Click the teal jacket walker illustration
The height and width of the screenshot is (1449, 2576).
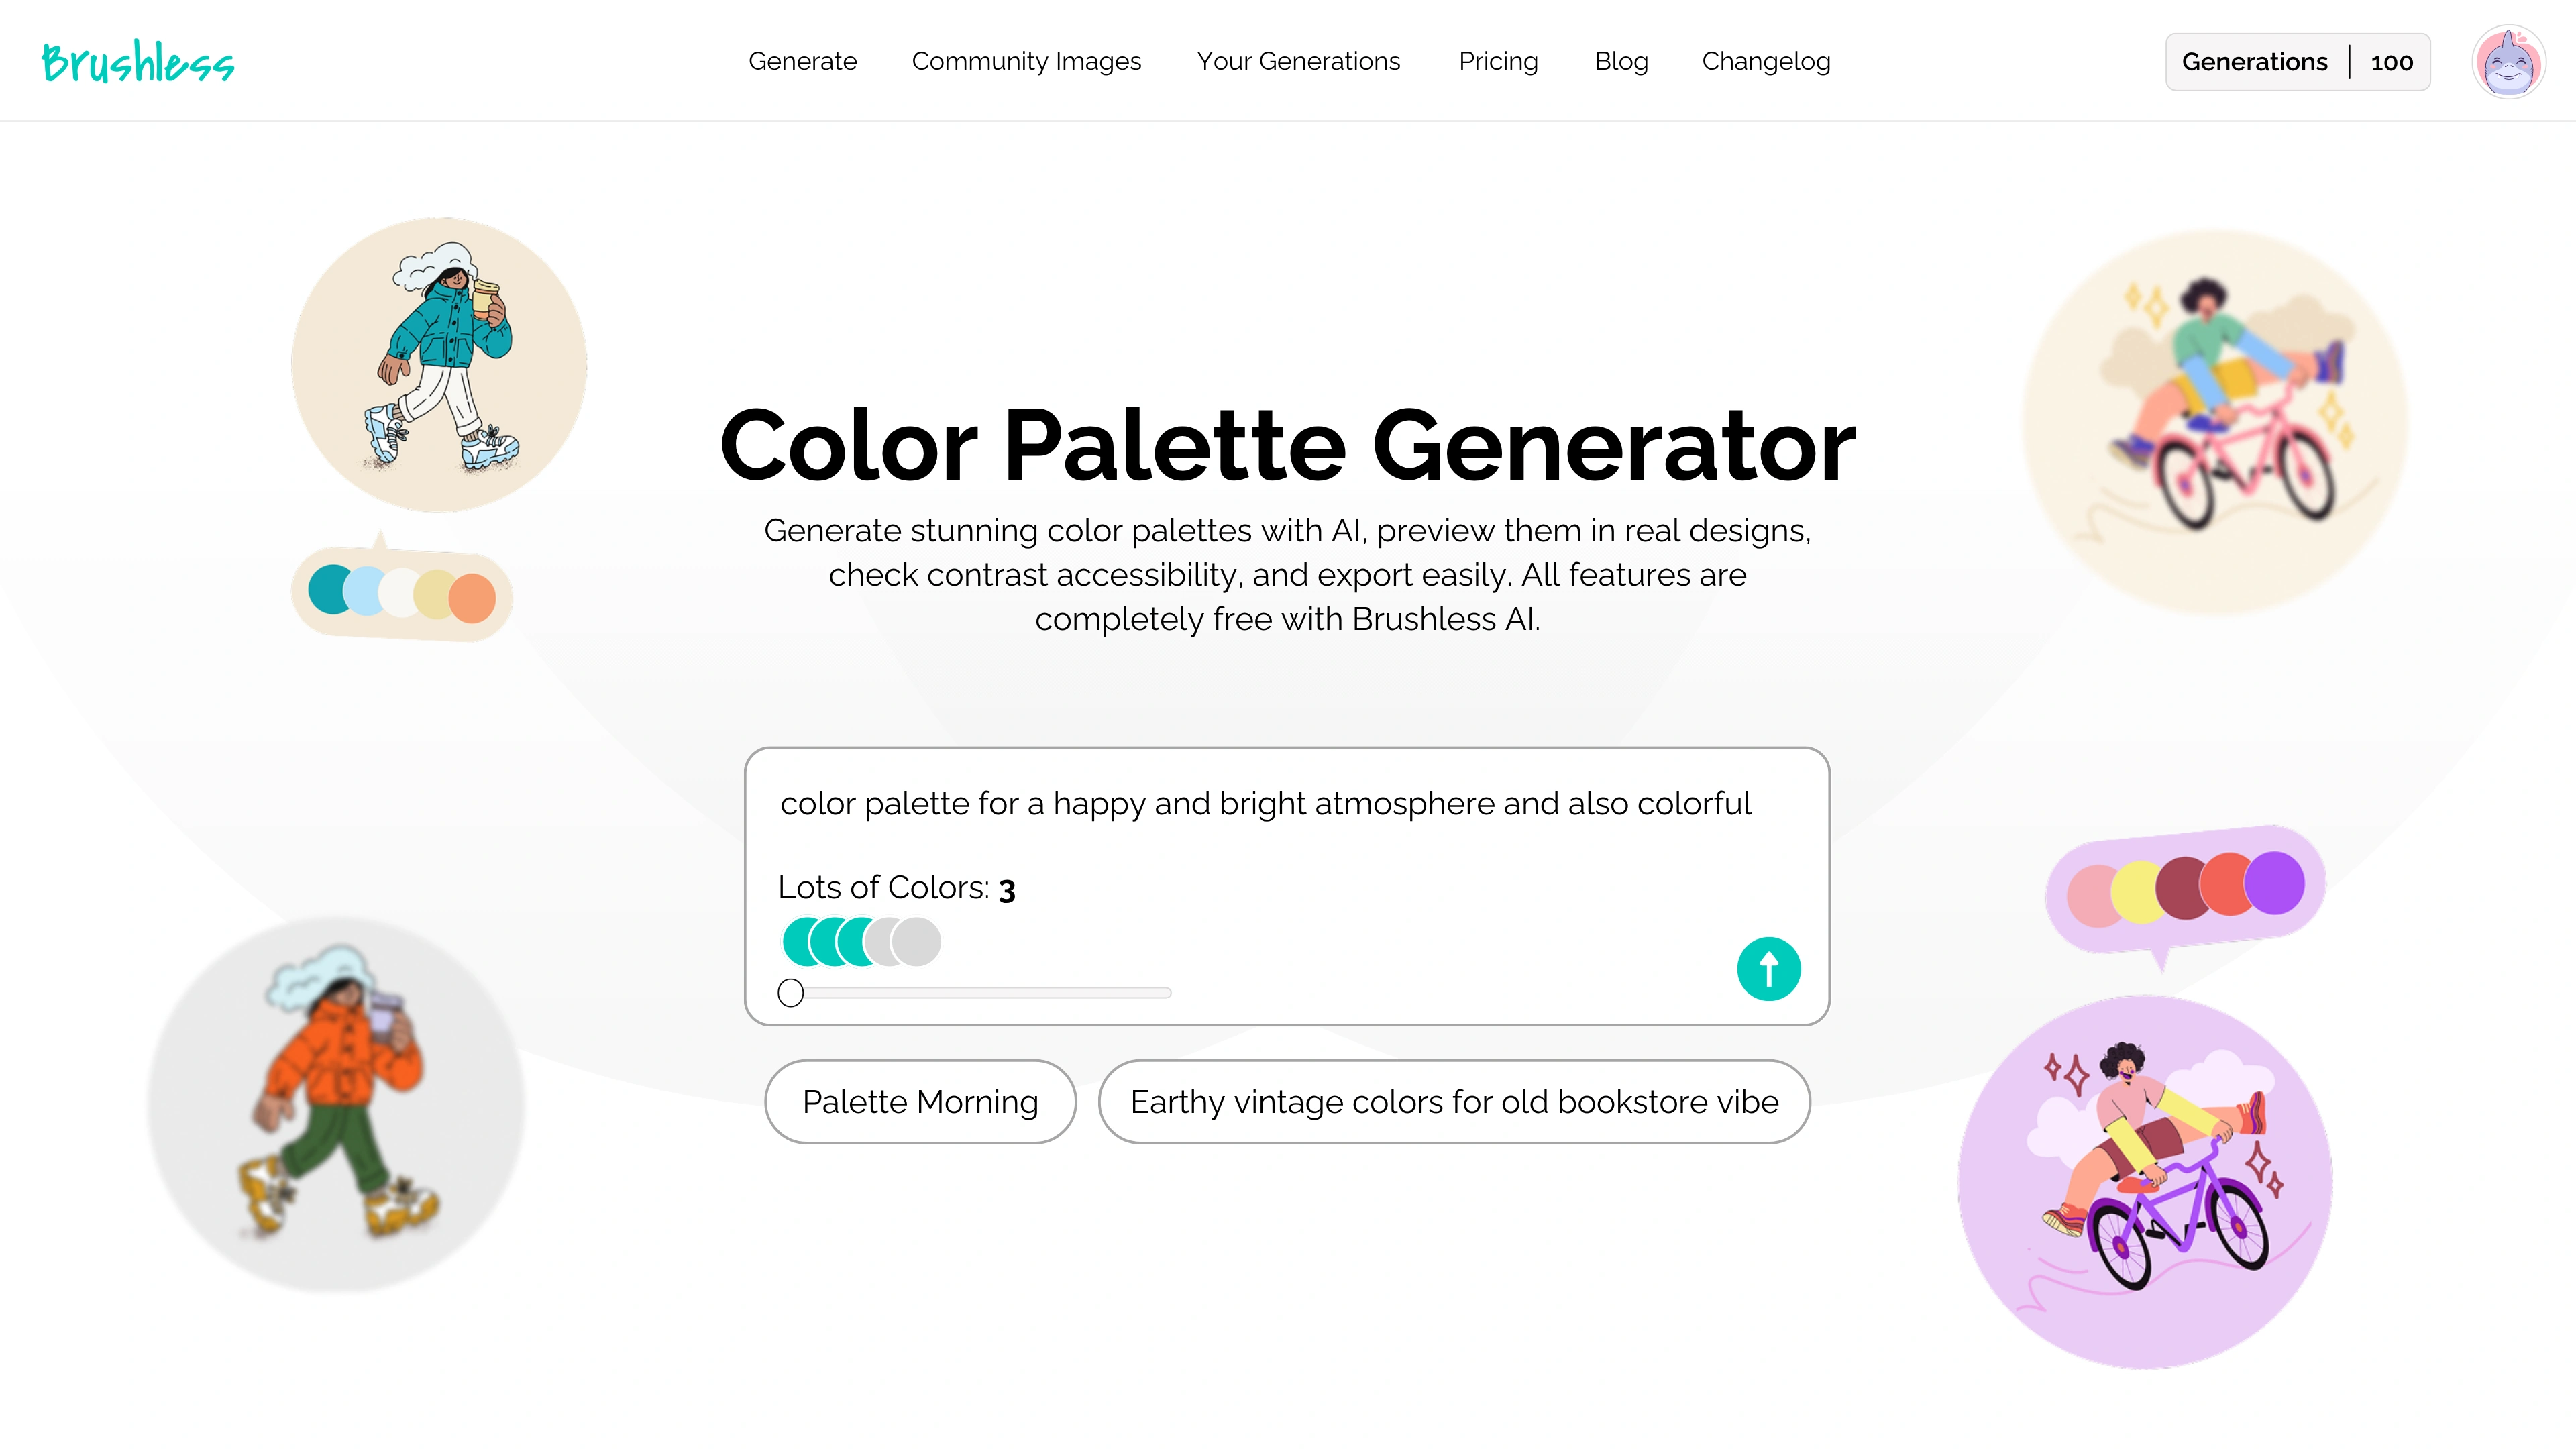pos(439,365)
